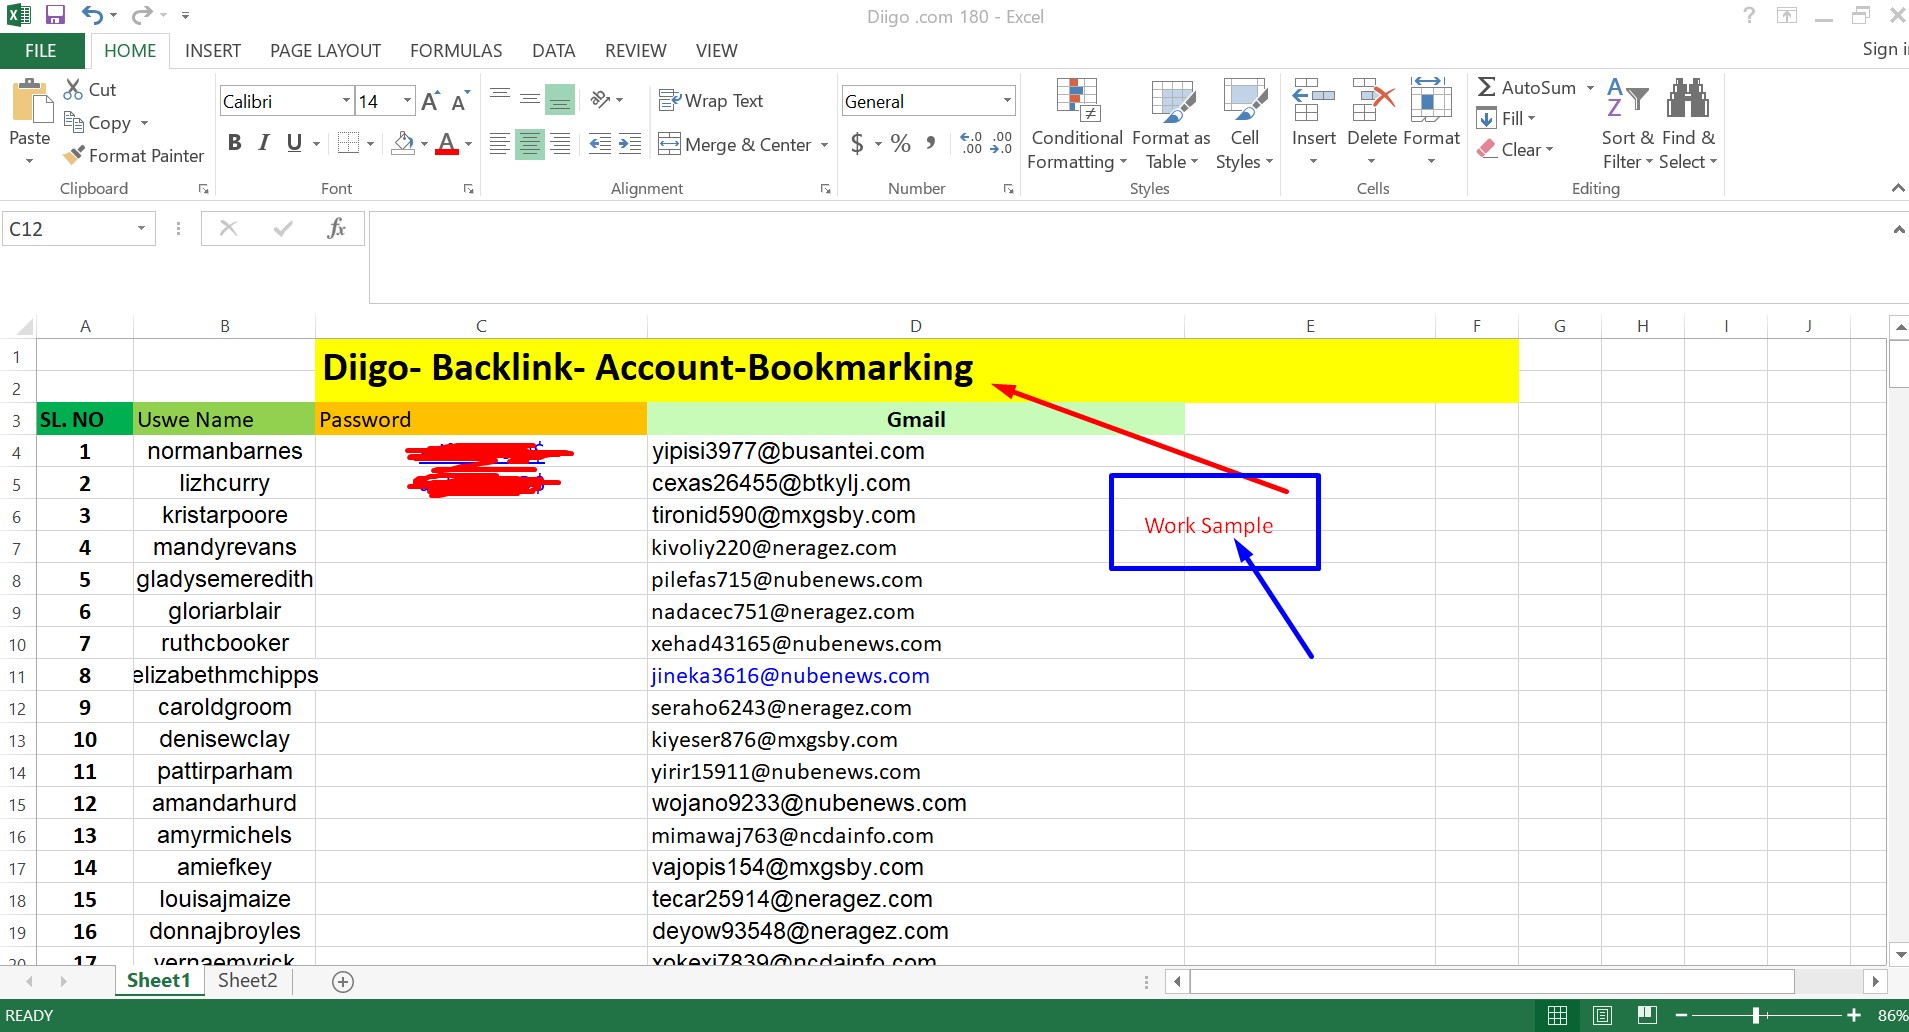Select the cell containing normanbarnes

pyautogui.click(x=224, y=452)
